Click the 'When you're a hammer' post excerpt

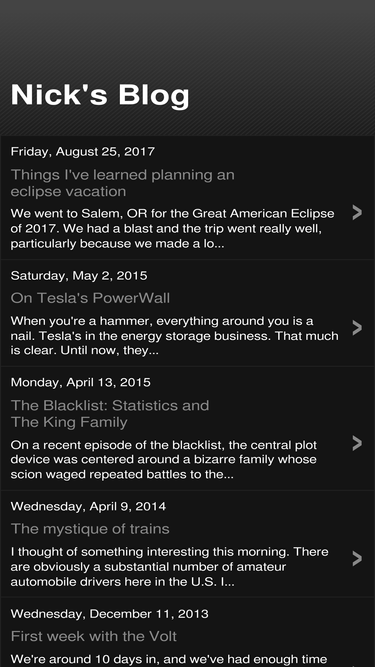pyautogui.click(x=175, y=336)
